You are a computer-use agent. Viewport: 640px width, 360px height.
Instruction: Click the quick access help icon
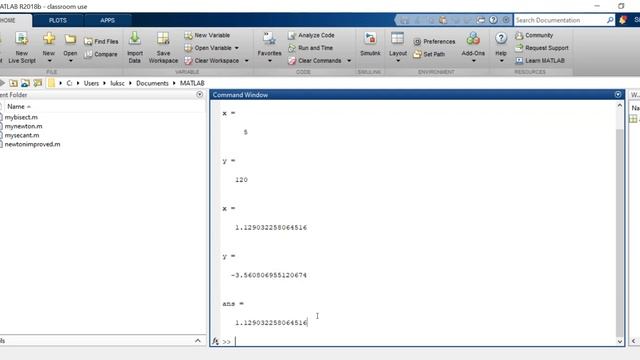(493, 20)
